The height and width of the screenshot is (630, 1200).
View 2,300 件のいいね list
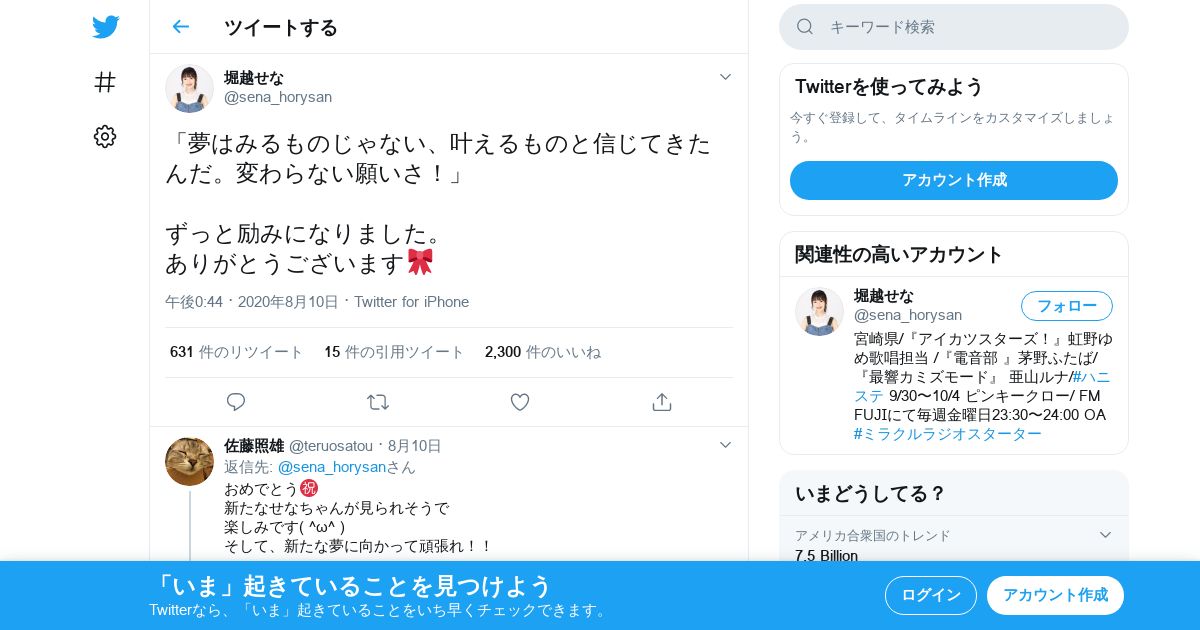click(x=543, y=352)
